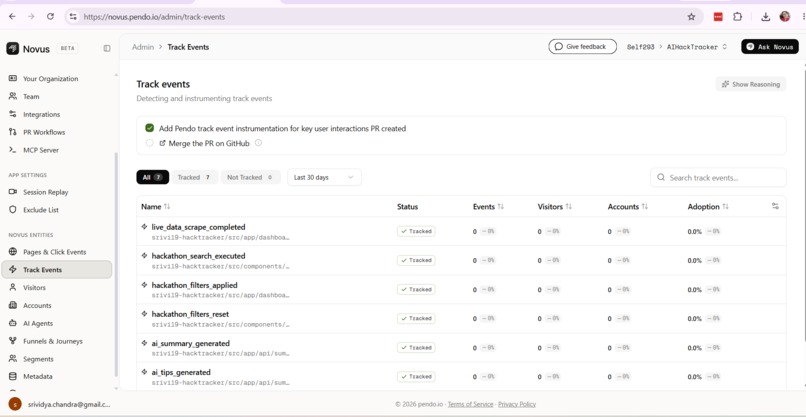Open hackathon_search_executed event

(198, 256)
